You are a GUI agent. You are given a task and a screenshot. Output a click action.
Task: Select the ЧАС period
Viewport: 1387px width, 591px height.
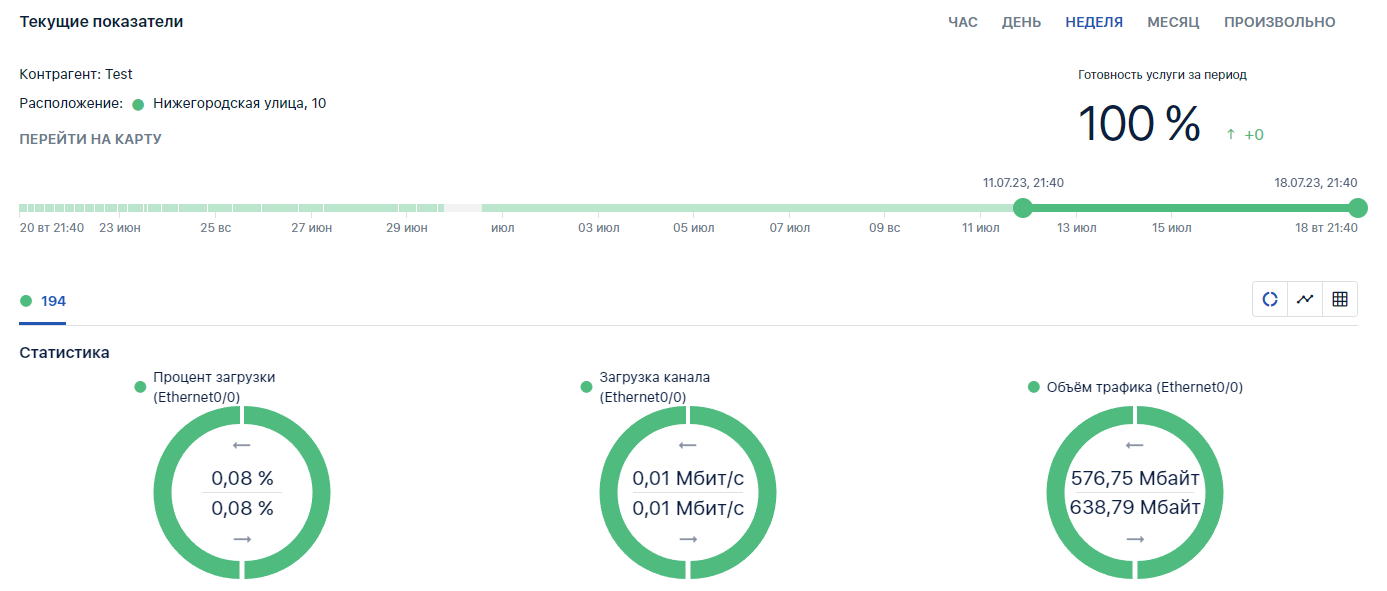(963, 22)
